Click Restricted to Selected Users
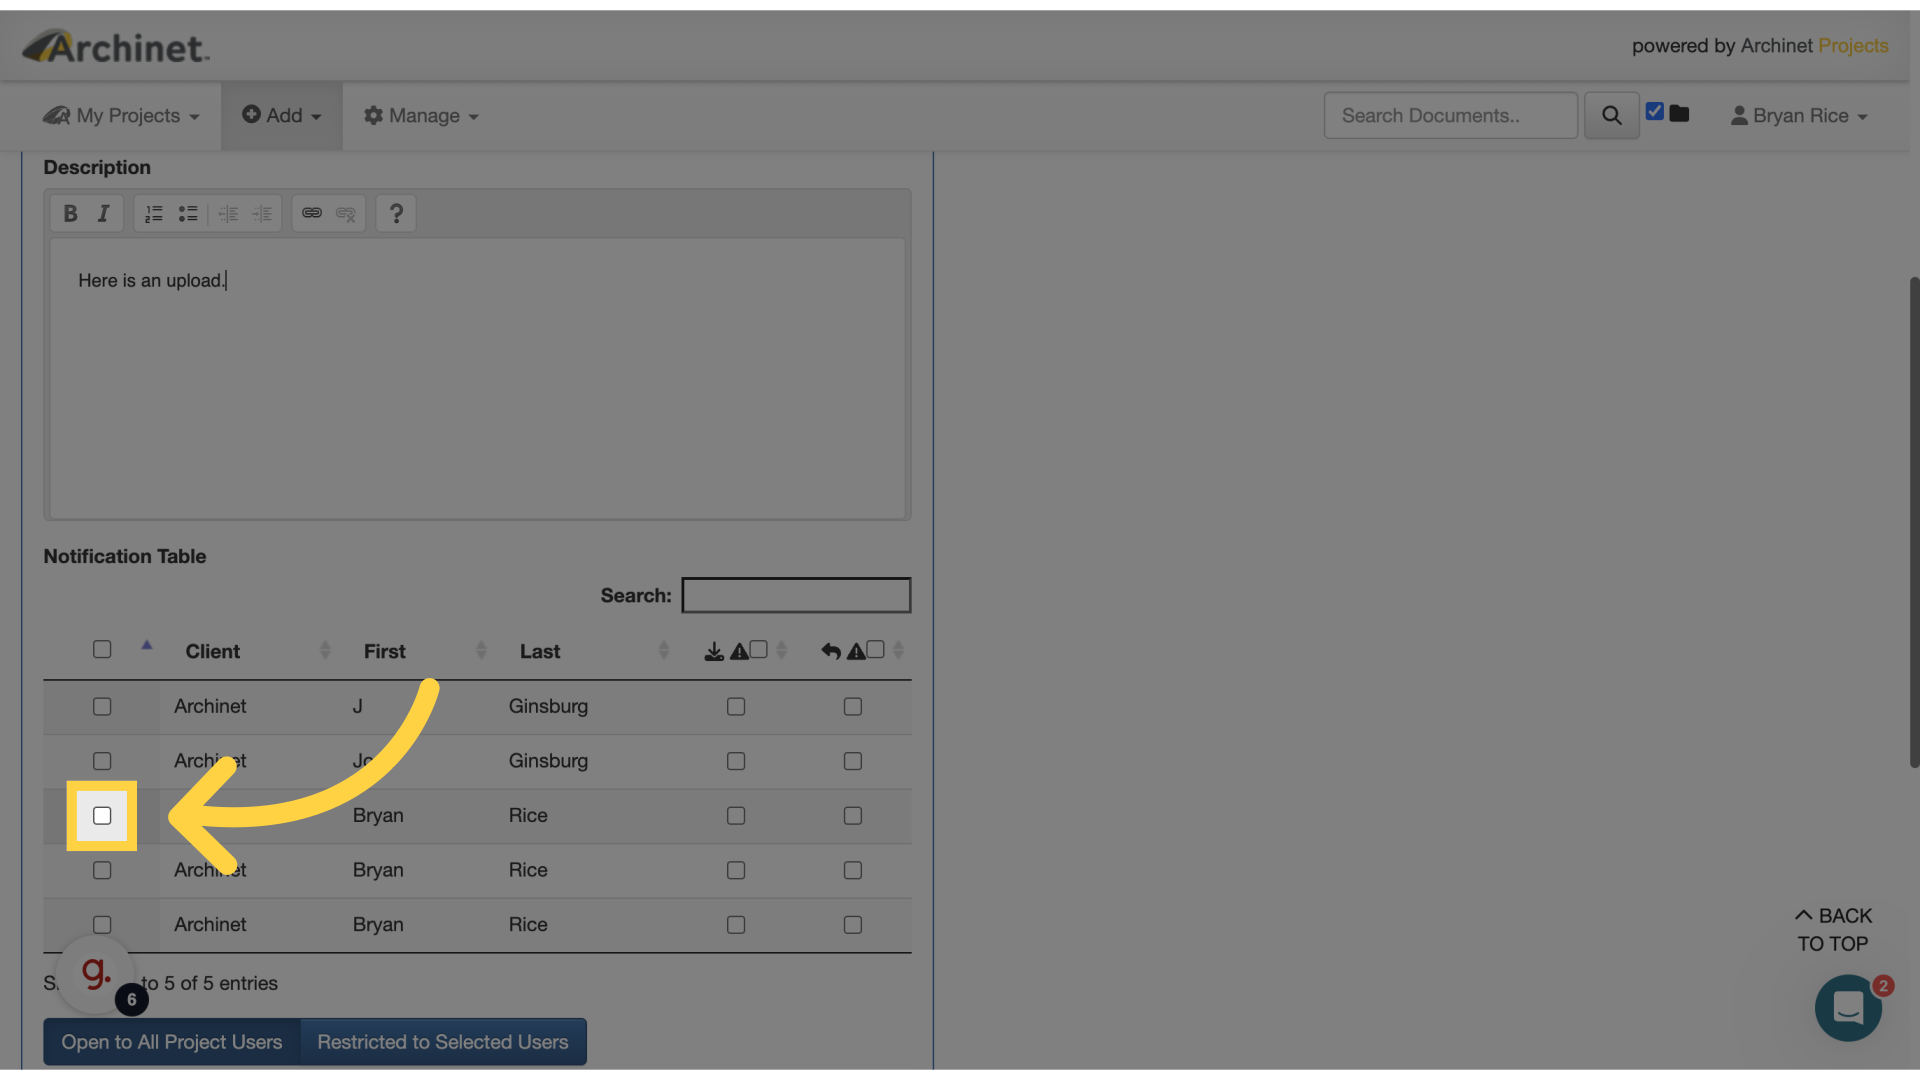This screenshot has width=1920, height=1080. (x=442, y=1041)
